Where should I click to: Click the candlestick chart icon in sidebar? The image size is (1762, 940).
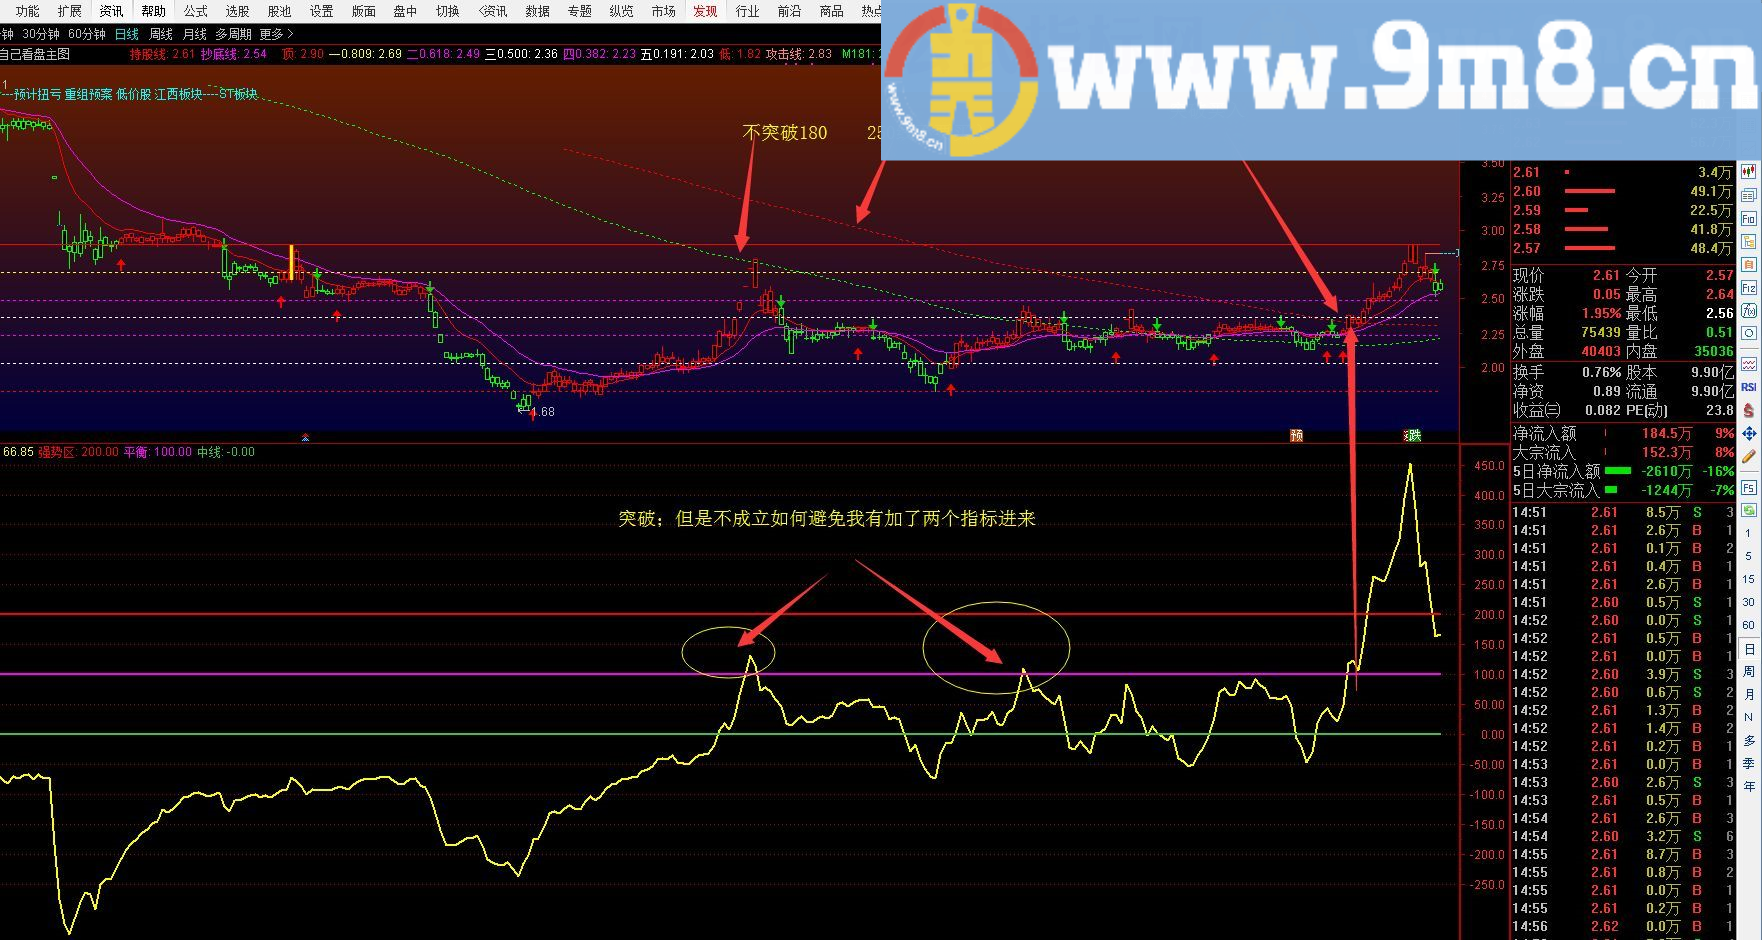coord(1749,172)
